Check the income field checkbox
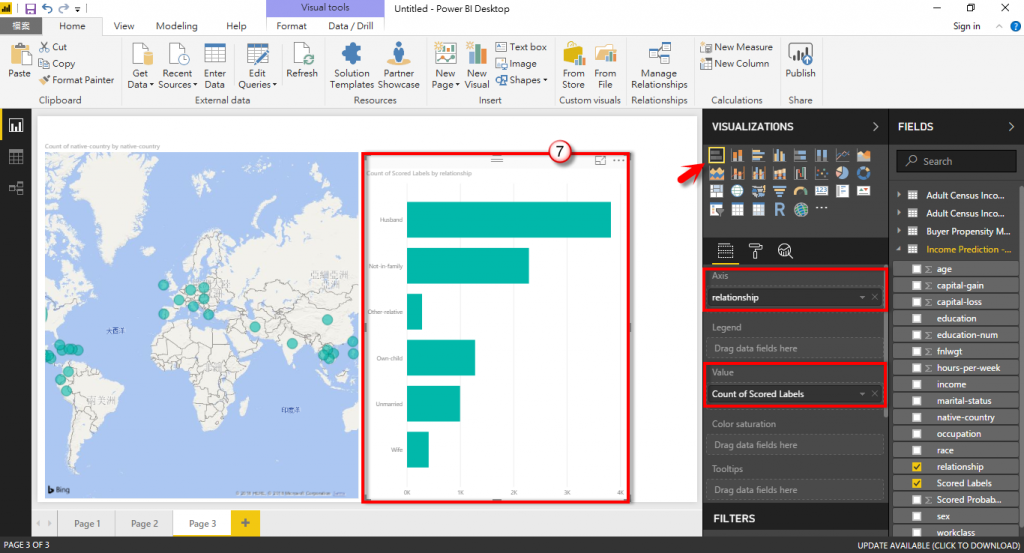The width and height of the screenshot is (1024, 553). [916, 384]
